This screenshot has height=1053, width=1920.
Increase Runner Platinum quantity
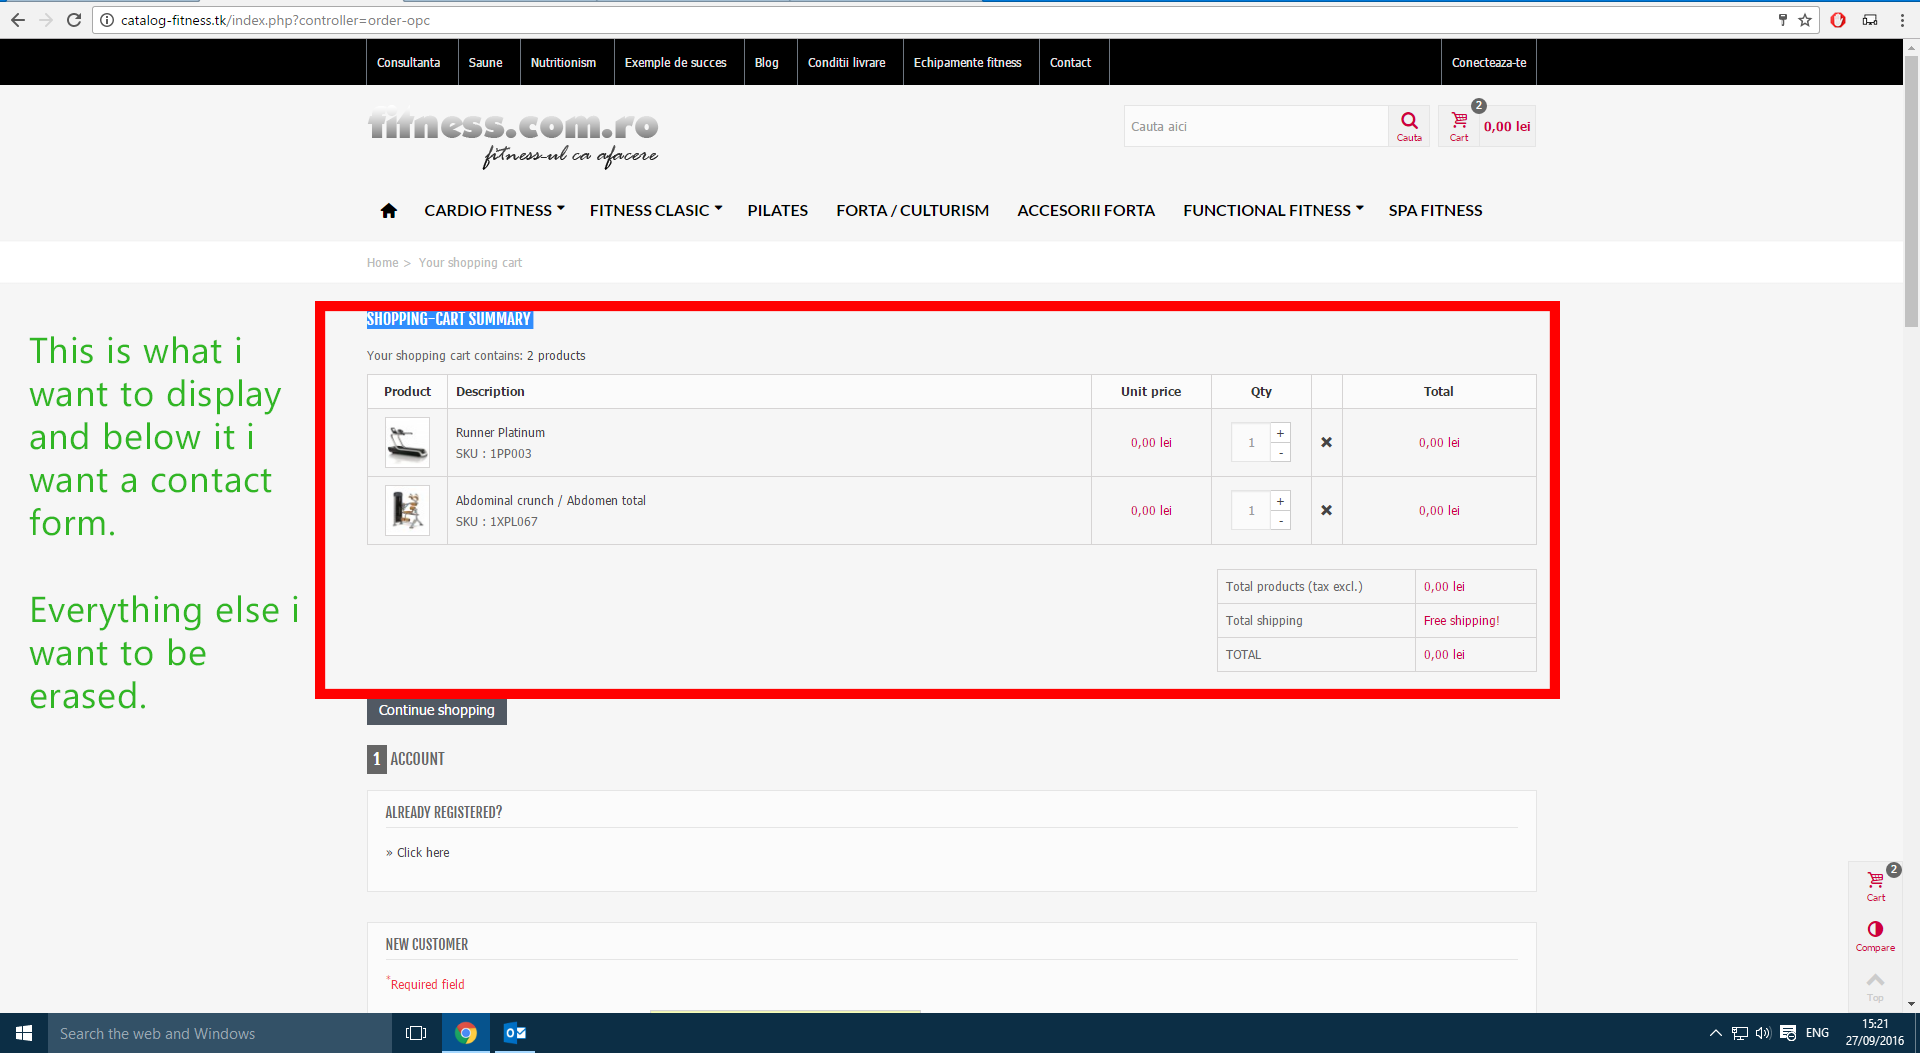click(1280, 433)
